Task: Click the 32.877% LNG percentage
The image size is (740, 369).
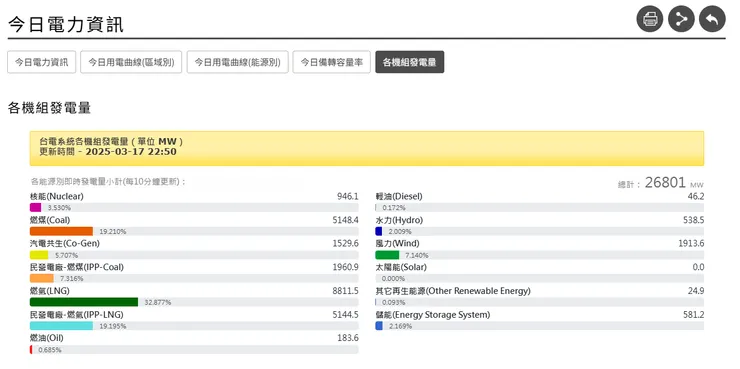Action: (158, 302)
